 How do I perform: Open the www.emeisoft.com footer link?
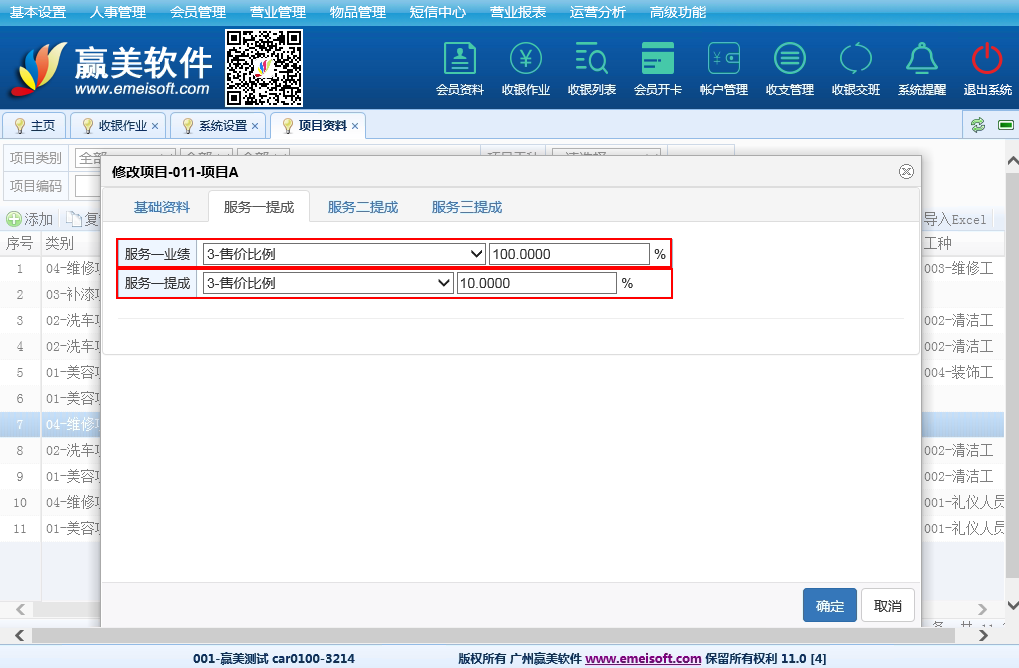click(x=642, y=658)
